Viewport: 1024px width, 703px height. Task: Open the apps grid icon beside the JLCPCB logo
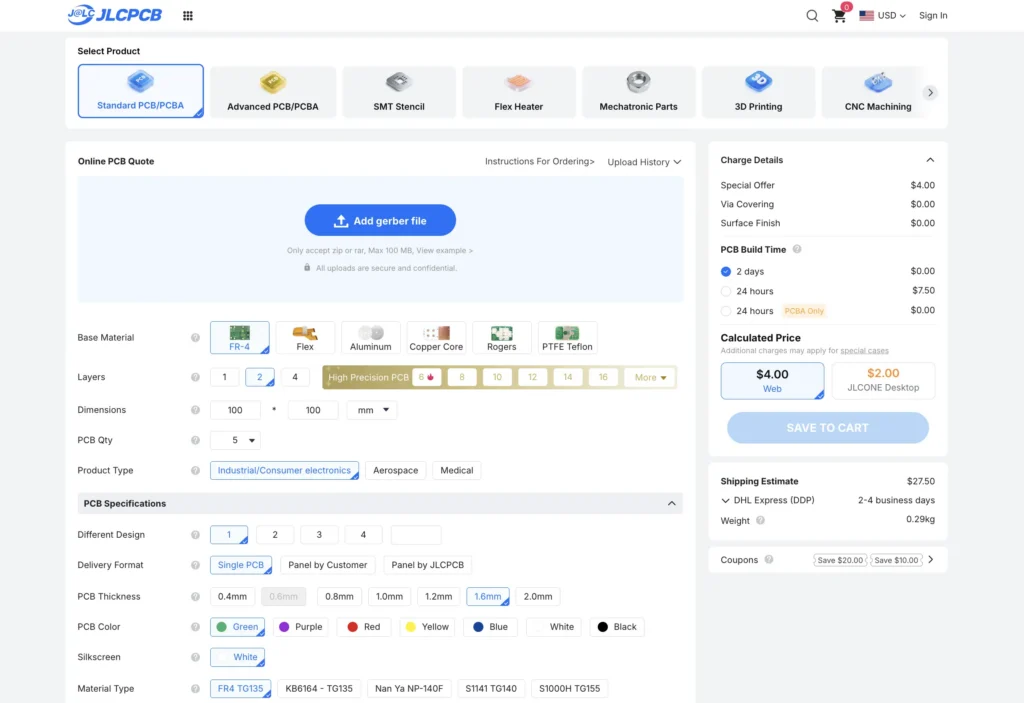[187, 16]
